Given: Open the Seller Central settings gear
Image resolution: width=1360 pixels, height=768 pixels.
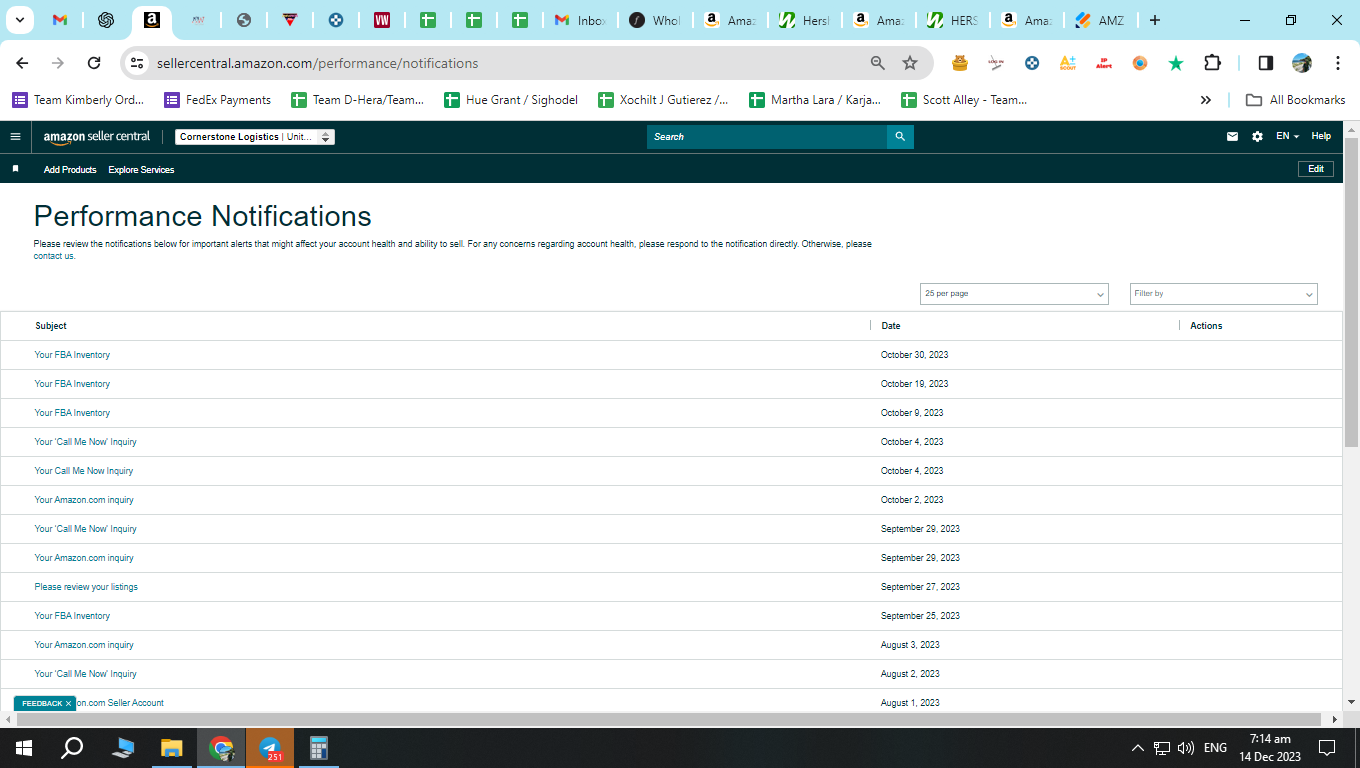Looking at the screenshot, I should tap(1257, 137).
